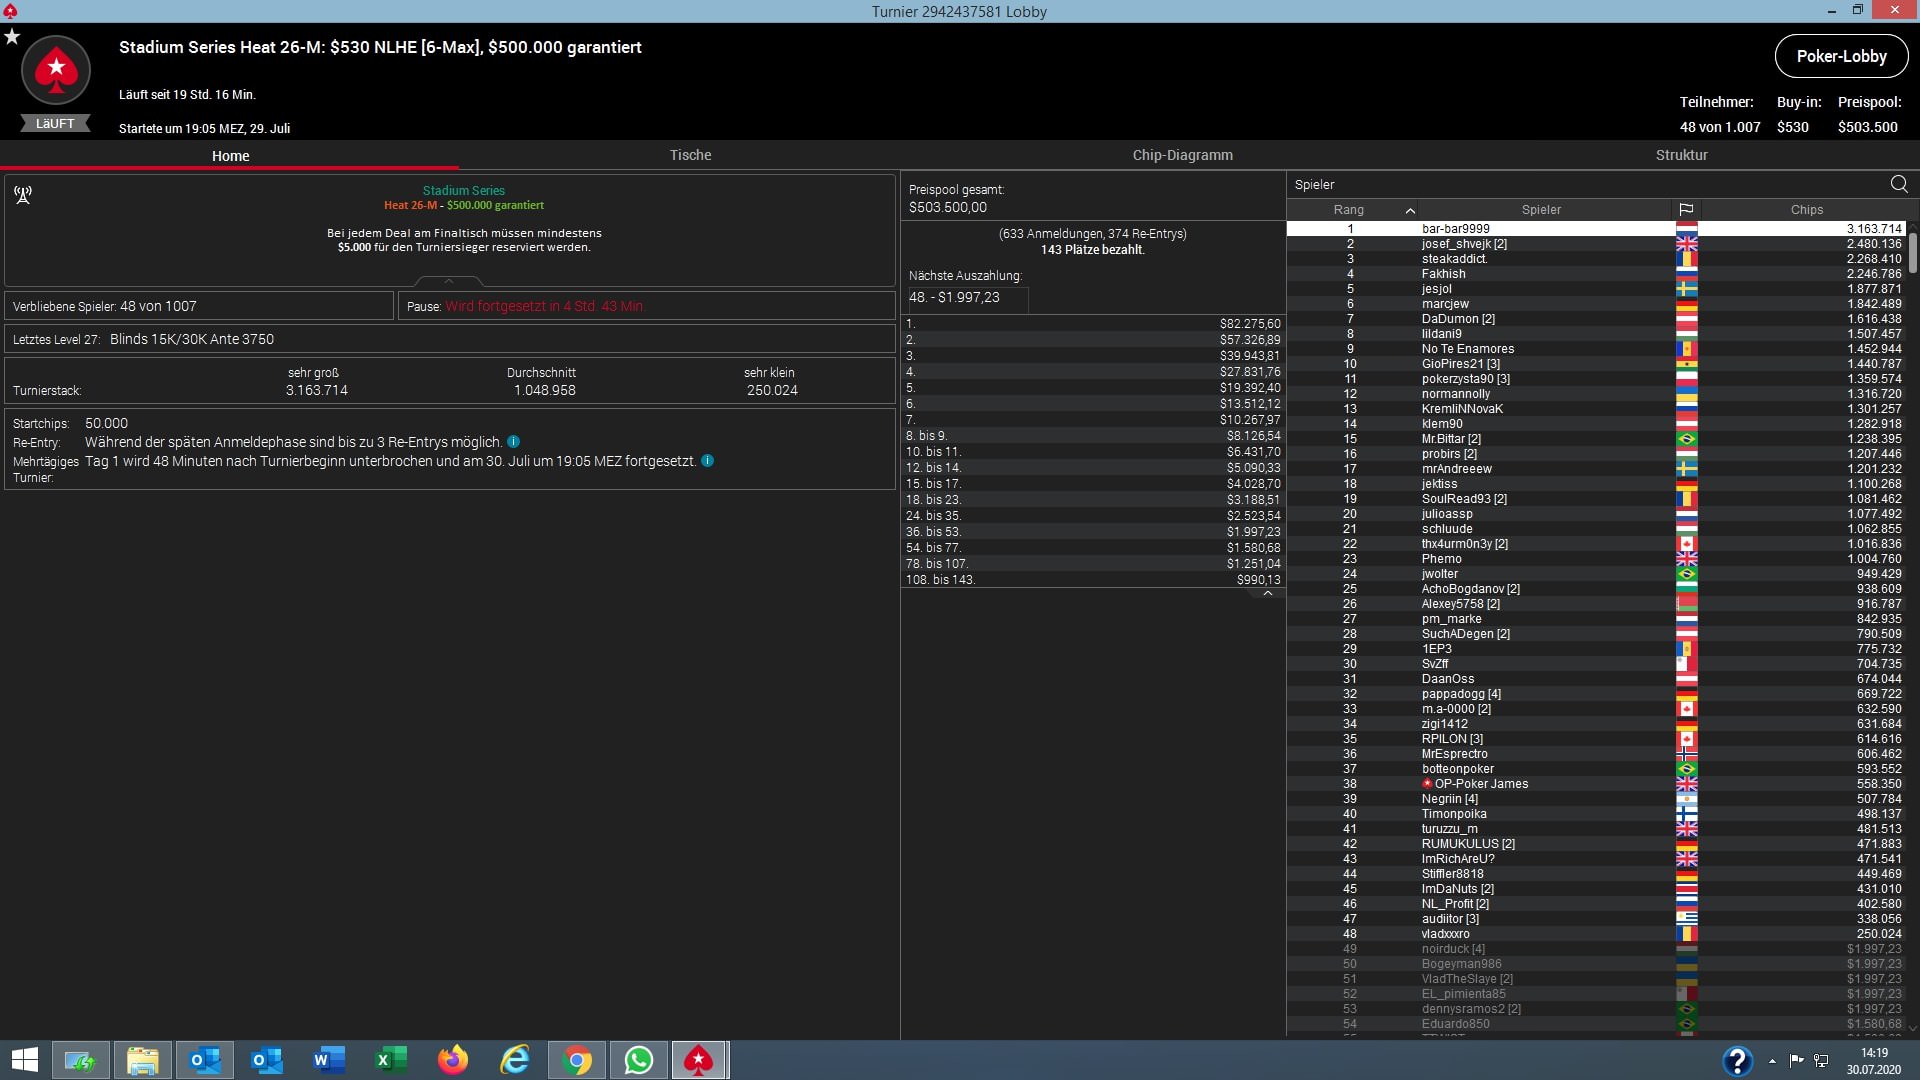Open WhatsApp from the taskbar

pyautogui.click(x=638, y=1060)
